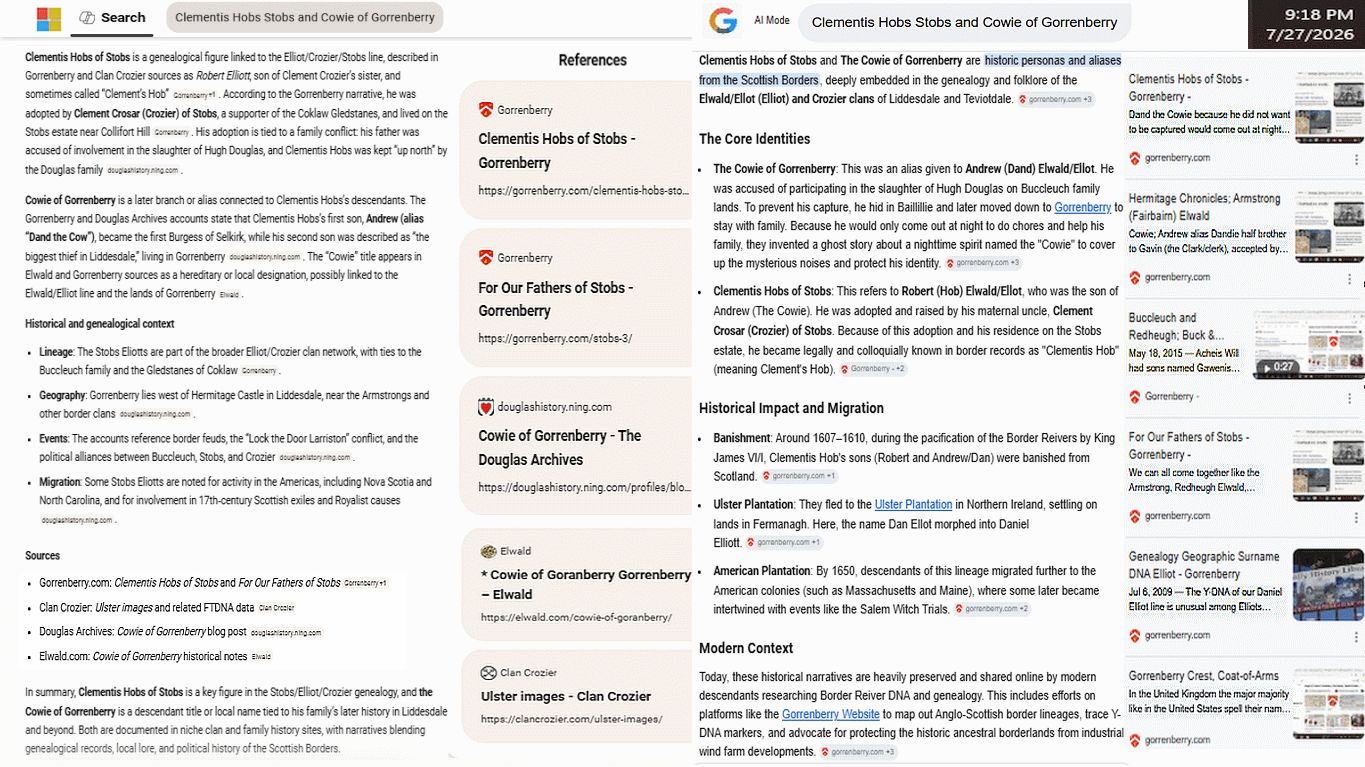Click the gorrenberry.com favicon under the Genealogy Geographic Surname result
Viewport: 1365px width, 767px height.
tap(1135, 635)
